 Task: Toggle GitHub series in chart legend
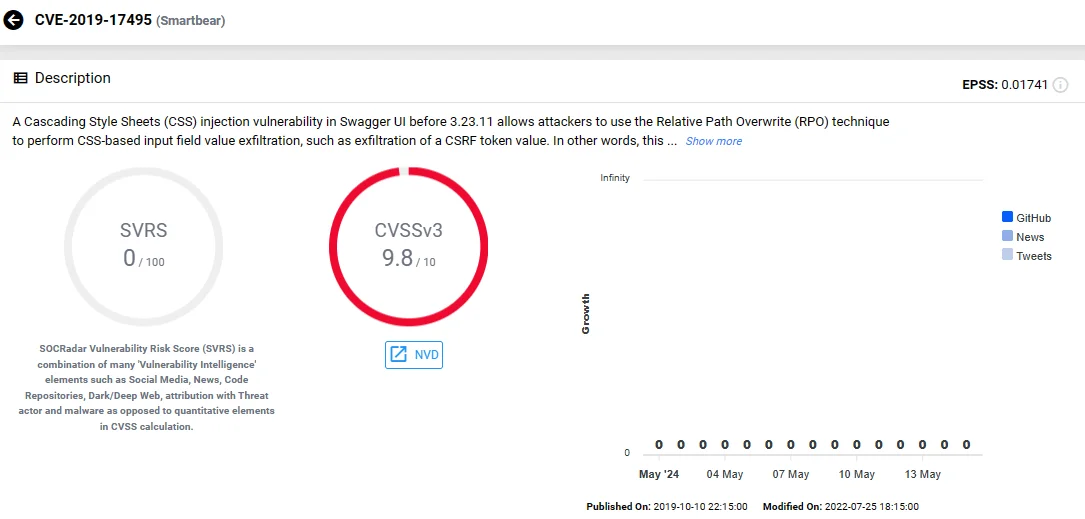pos(1026,218)
